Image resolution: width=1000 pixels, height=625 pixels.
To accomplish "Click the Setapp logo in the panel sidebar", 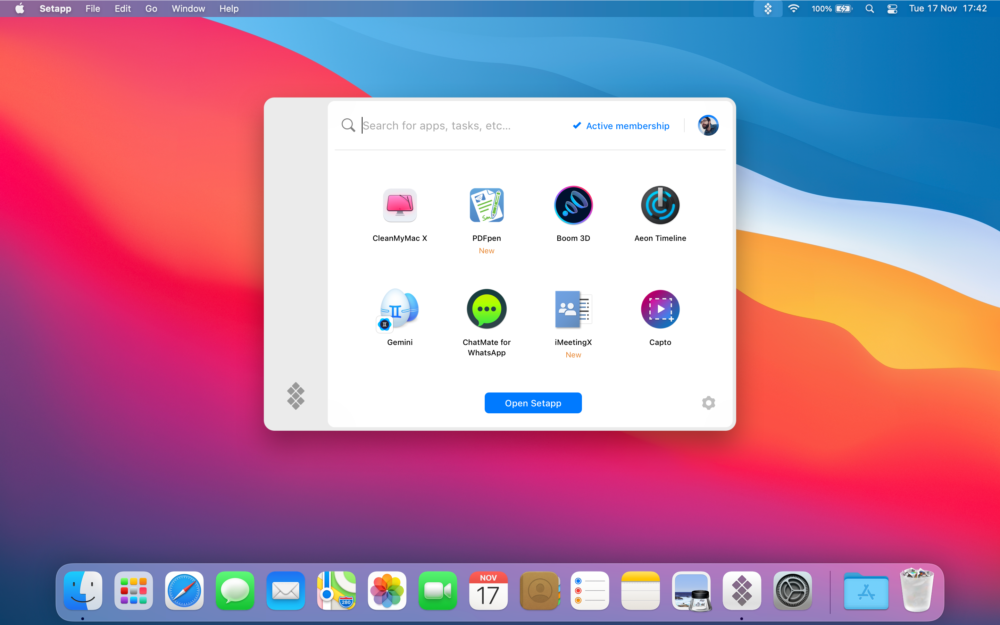I will (x=296, y=396).
